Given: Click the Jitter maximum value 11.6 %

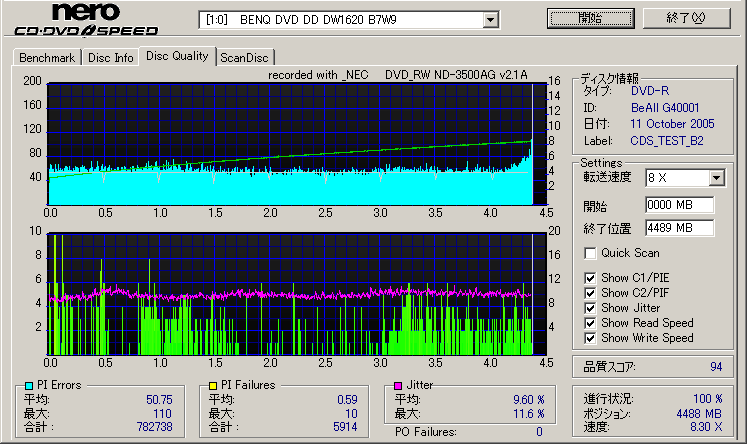Looking at the screenshot, I should click(x=529, y=414).
